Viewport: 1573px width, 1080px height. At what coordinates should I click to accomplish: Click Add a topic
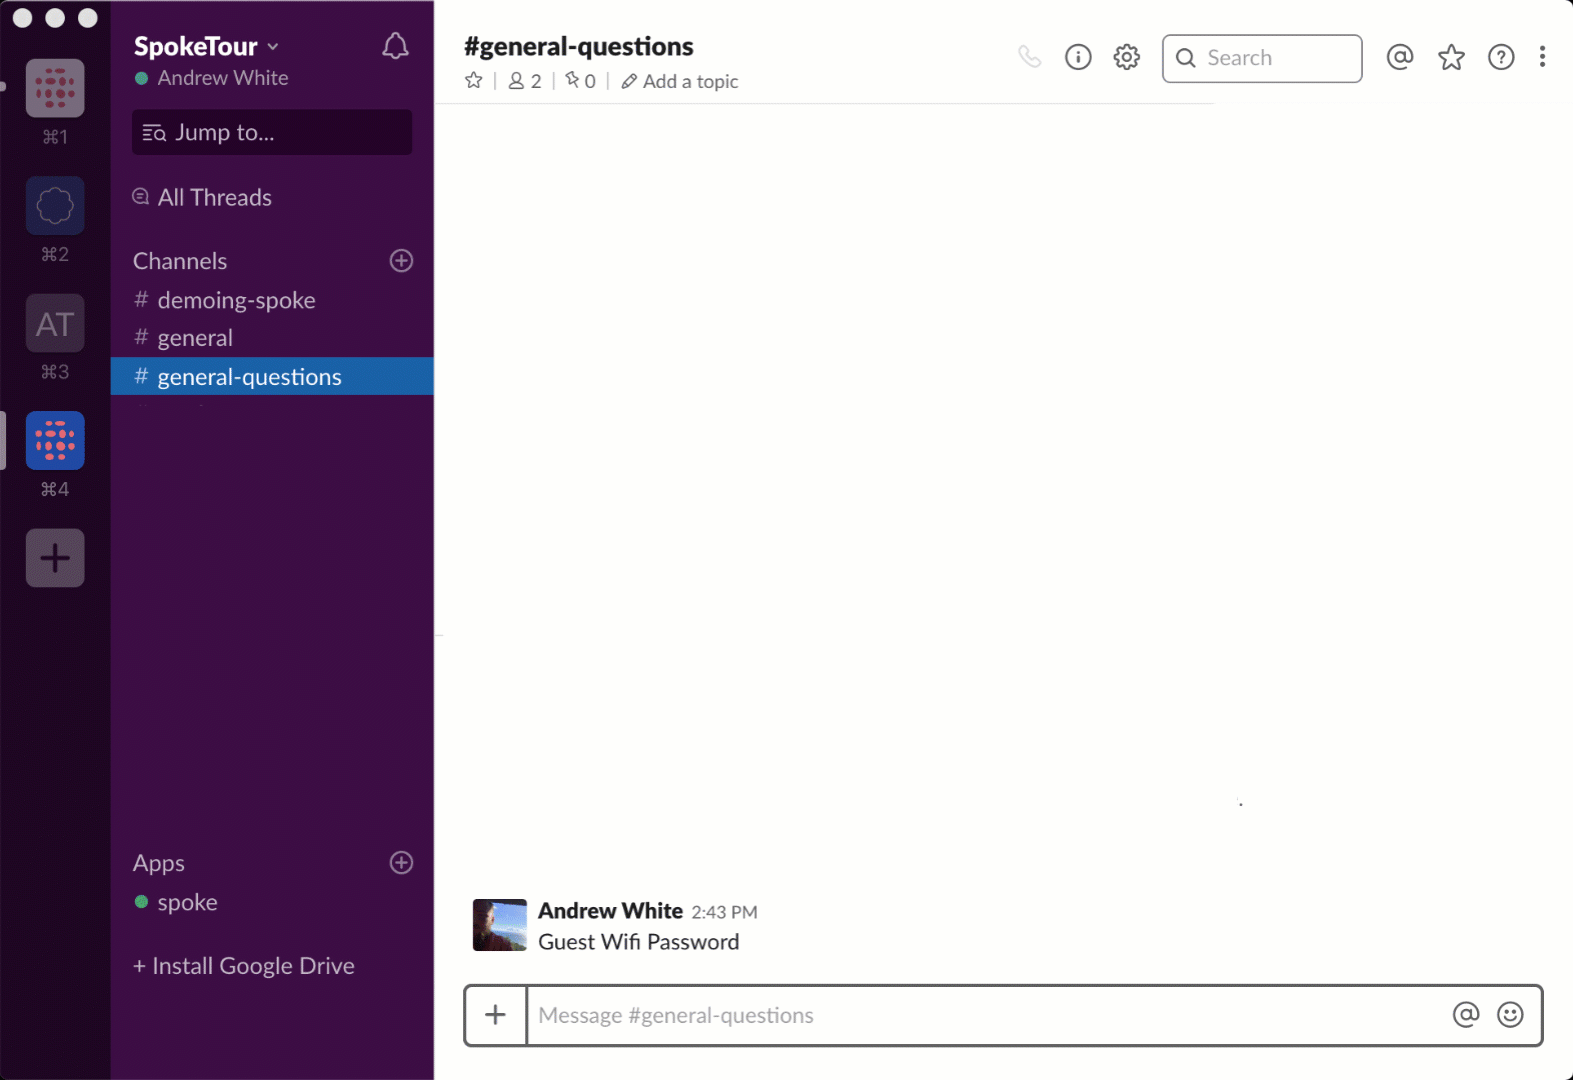(680, 81)
